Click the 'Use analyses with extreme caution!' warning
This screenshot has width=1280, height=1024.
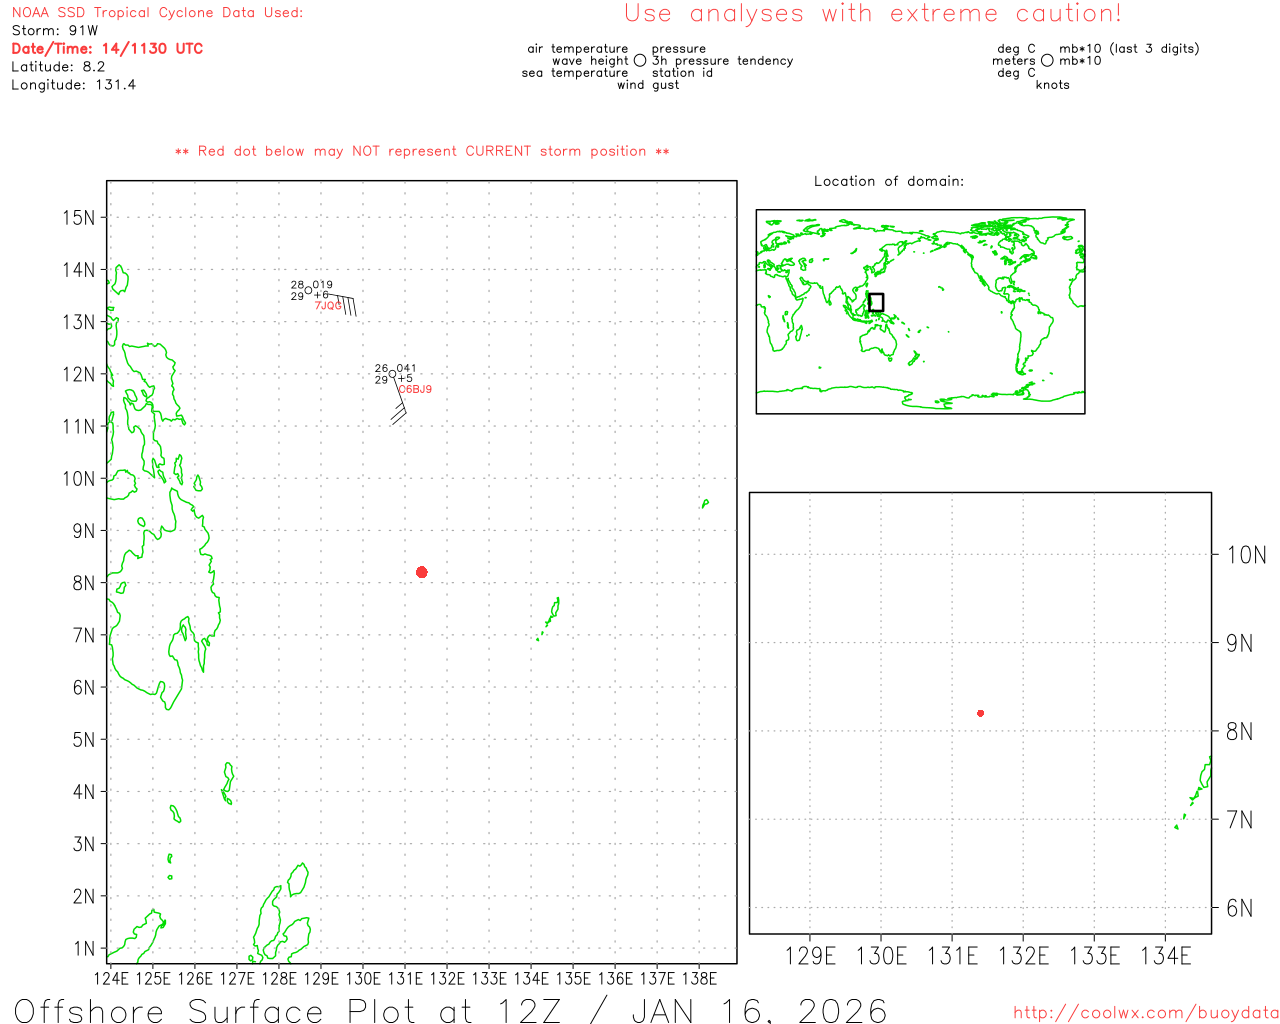[872, 14]
